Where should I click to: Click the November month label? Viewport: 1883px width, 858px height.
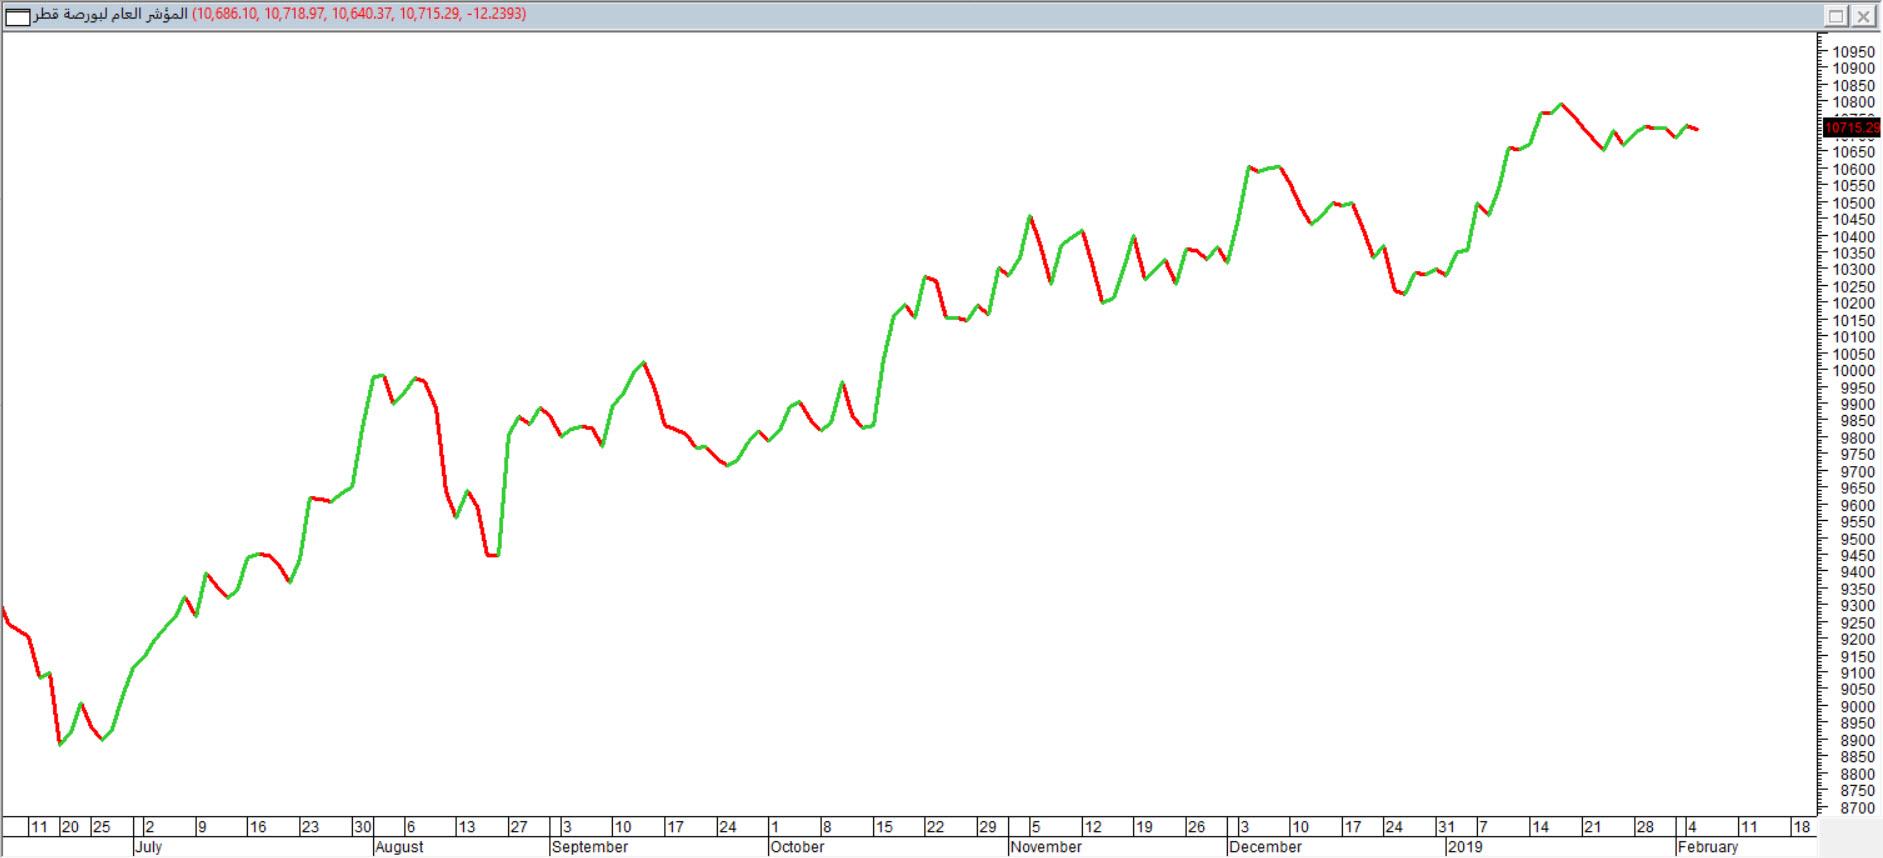click(x=1046, y=847)
